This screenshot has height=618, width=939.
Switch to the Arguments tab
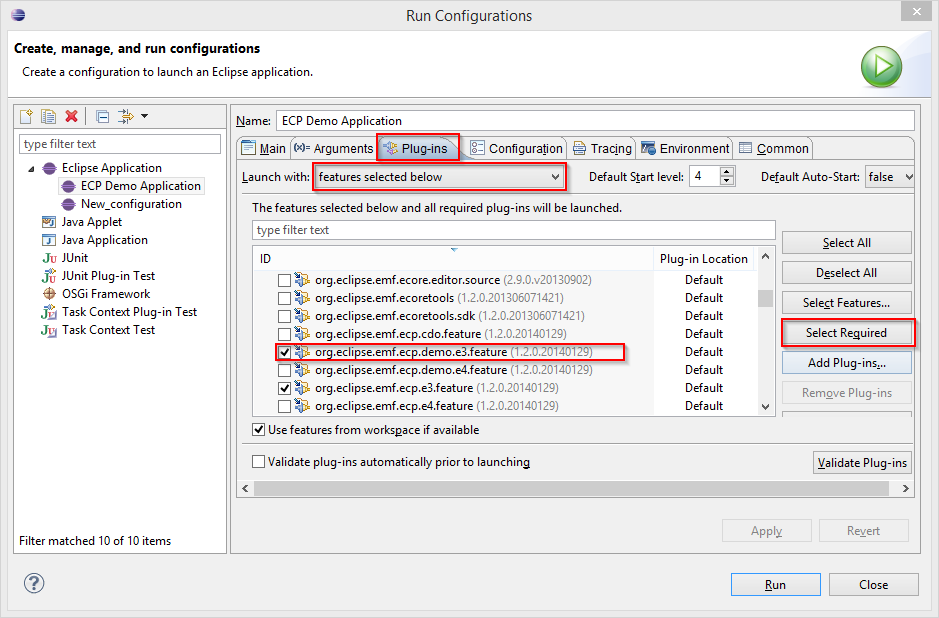pos(334,149)
